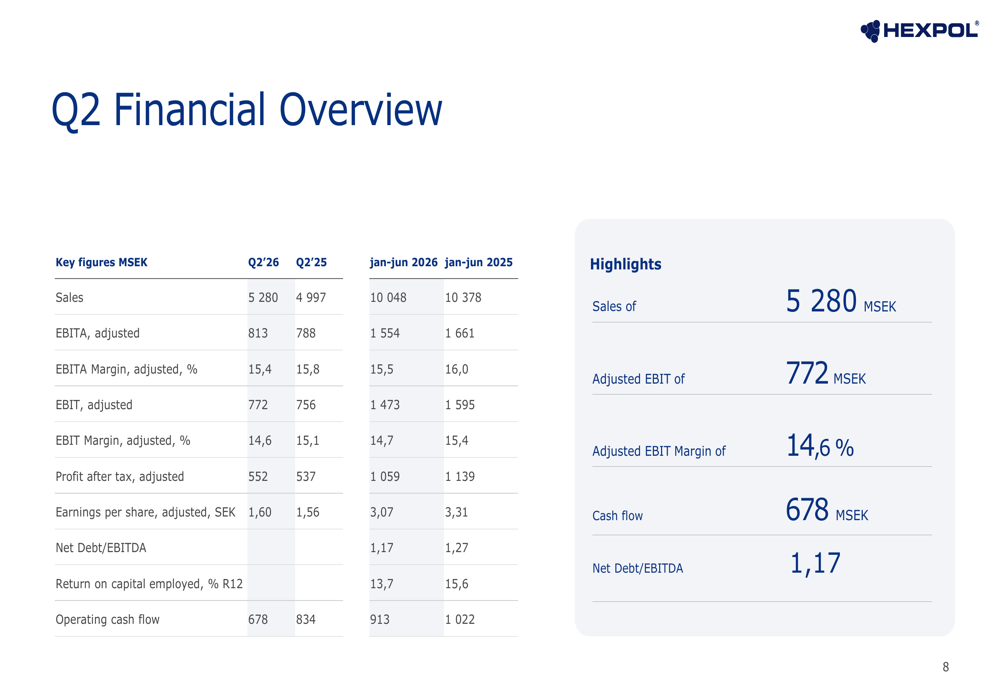
Task: Click Sales jan-jun 2025 value 10 378
Action: (463, 297)
